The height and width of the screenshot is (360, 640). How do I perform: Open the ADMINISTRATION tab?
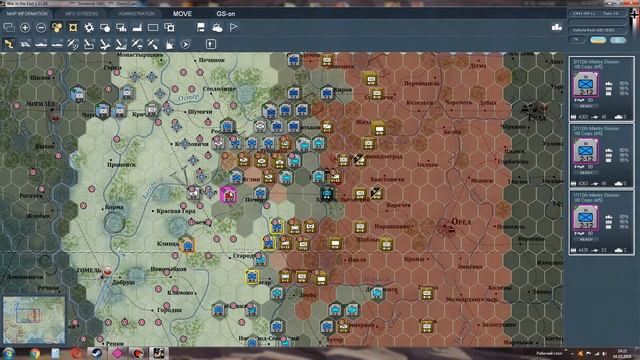136,13
